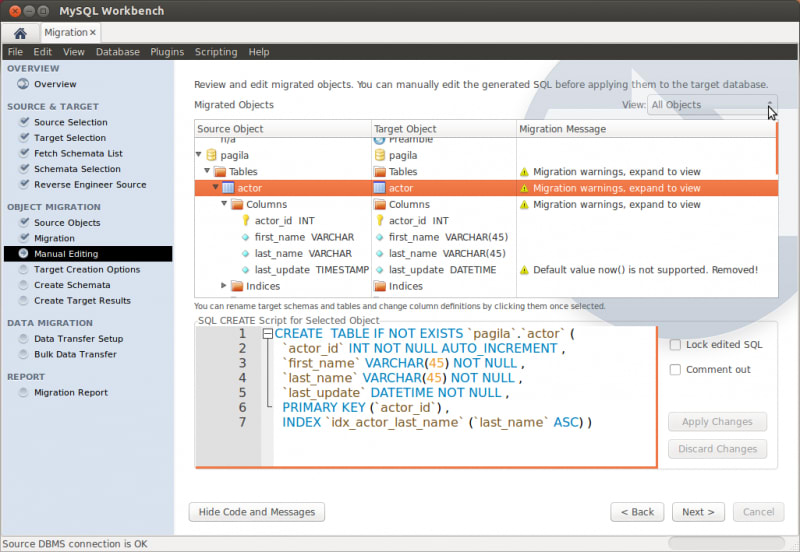Viewport: 800px width, 552px height.
Task: Click the status bar progress indicator
Action: point(727,543)
